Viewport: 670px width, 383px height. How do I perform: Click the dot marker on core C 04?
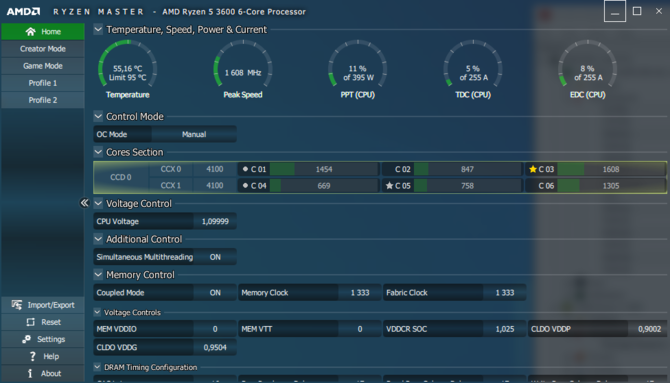[245, 186]
